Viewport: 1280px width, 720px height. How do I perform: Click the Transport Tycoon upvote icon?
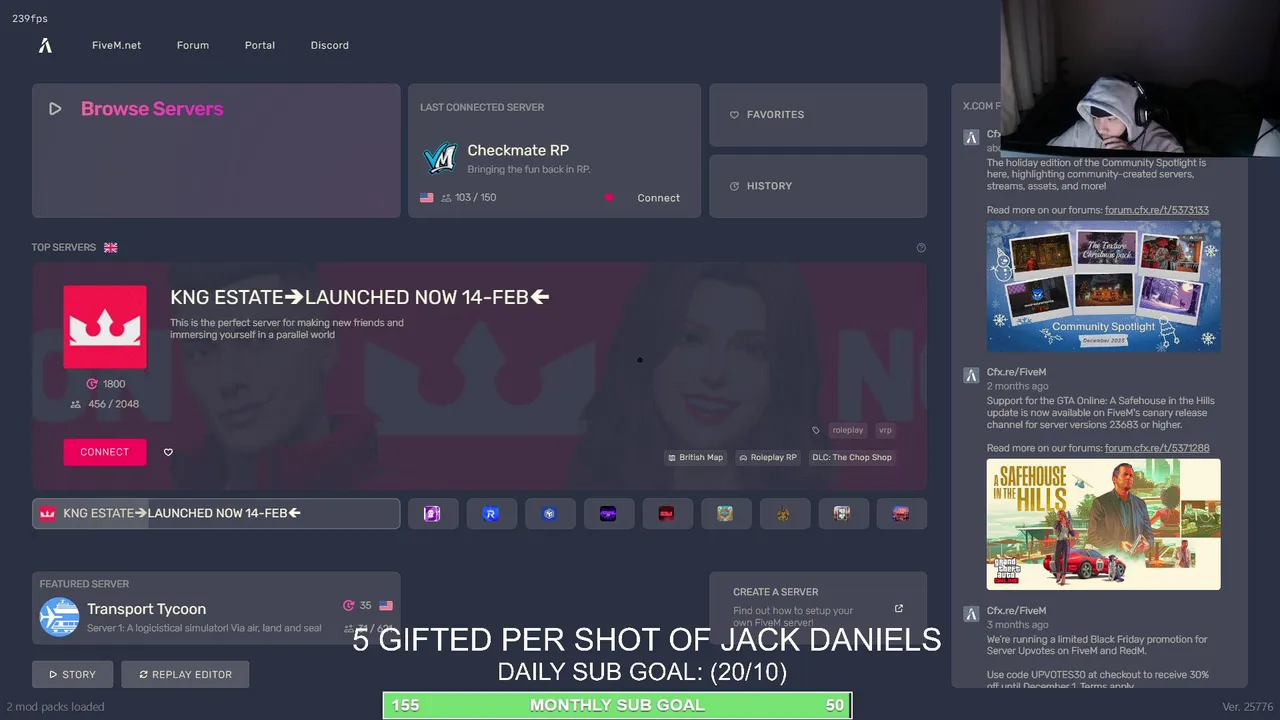click(x=348, y=605)
